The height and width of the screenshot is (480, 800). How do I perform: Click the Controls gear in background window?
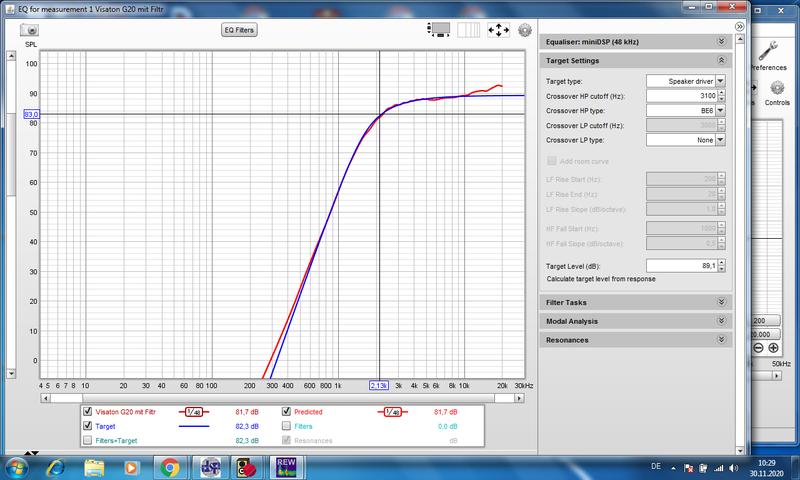point(776,89)
